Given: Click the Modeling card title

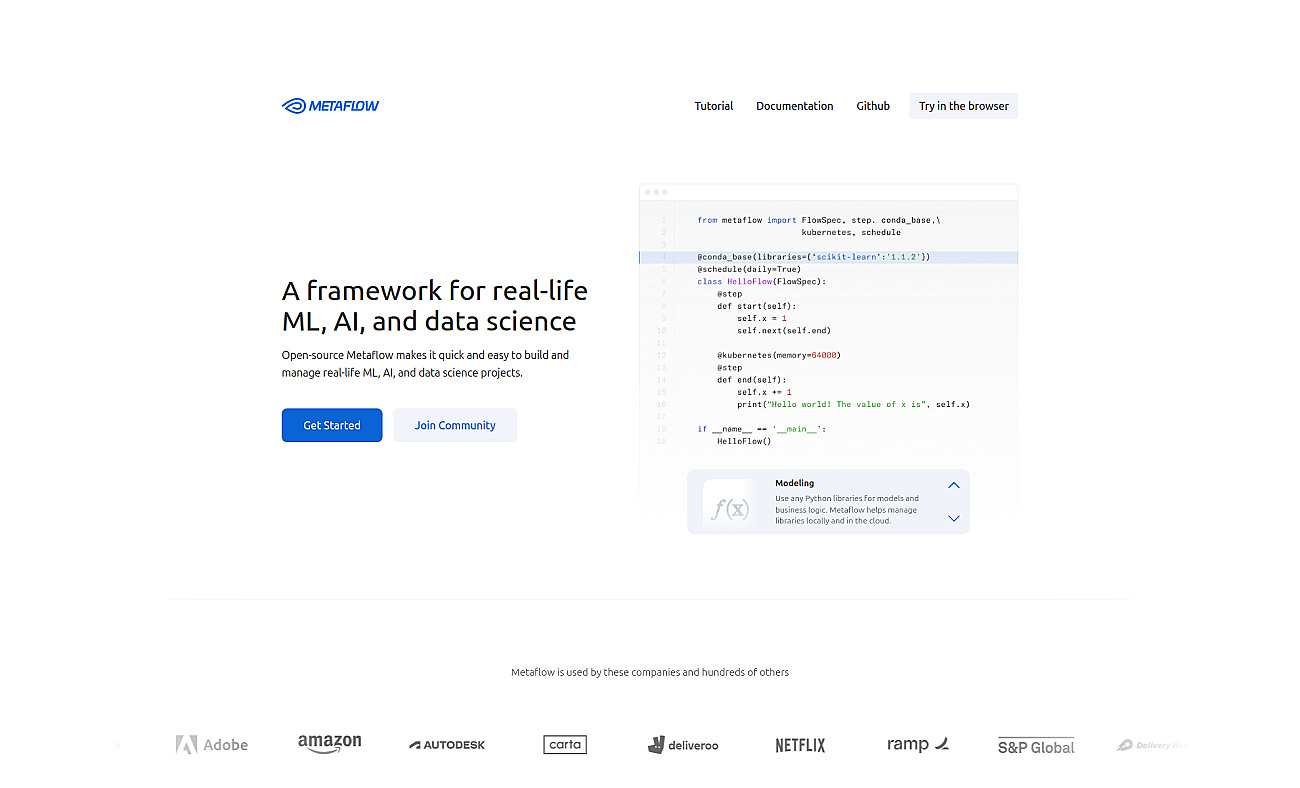Looking at the screenshot, I should (795, 484).
